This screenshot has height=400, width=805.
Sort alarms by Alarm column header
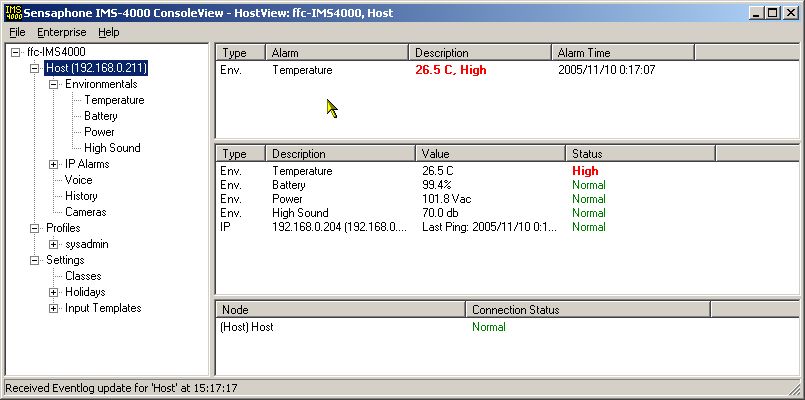(337, 53)
